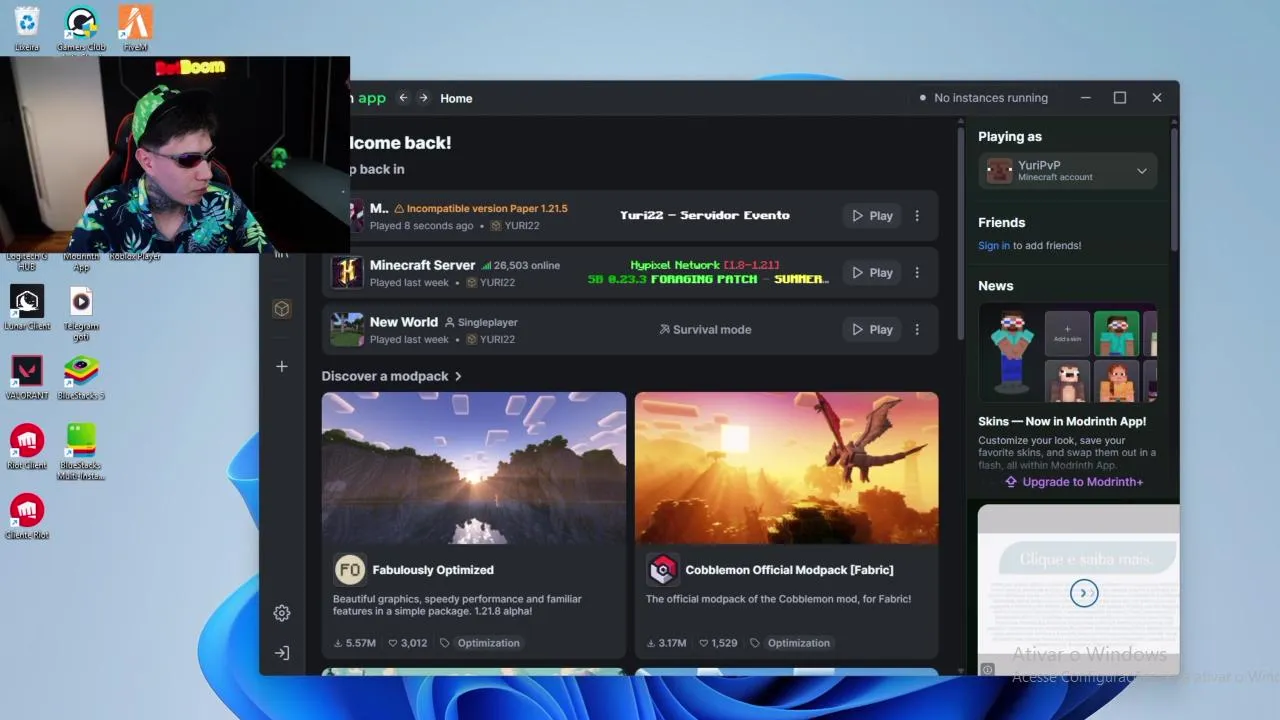This screenshot has width=1280, height=720.
Task: Click the YuriPvP account avatar
Action: tap(999, 171)
